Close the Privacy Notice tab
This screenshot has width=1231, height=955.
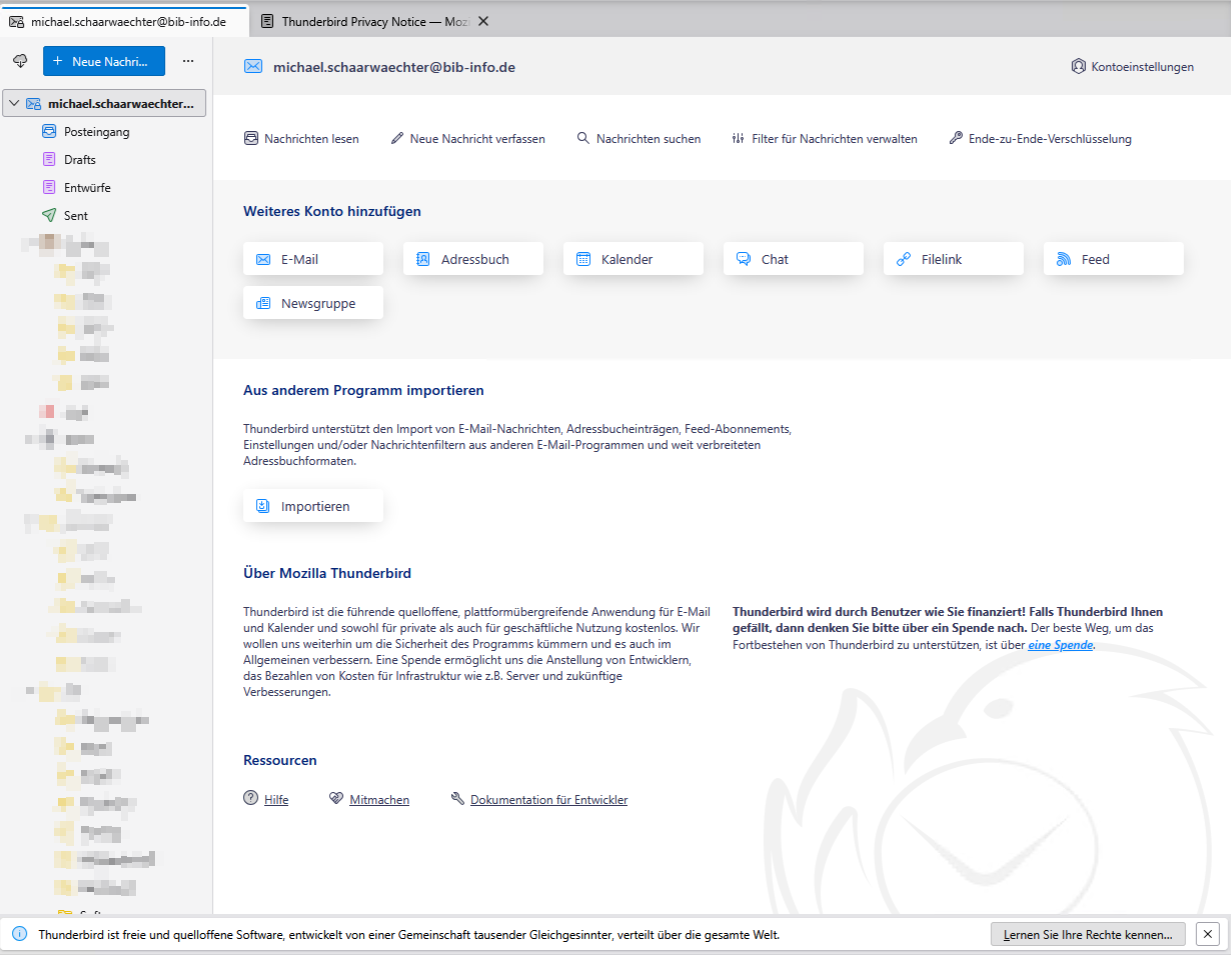(483, 21)
